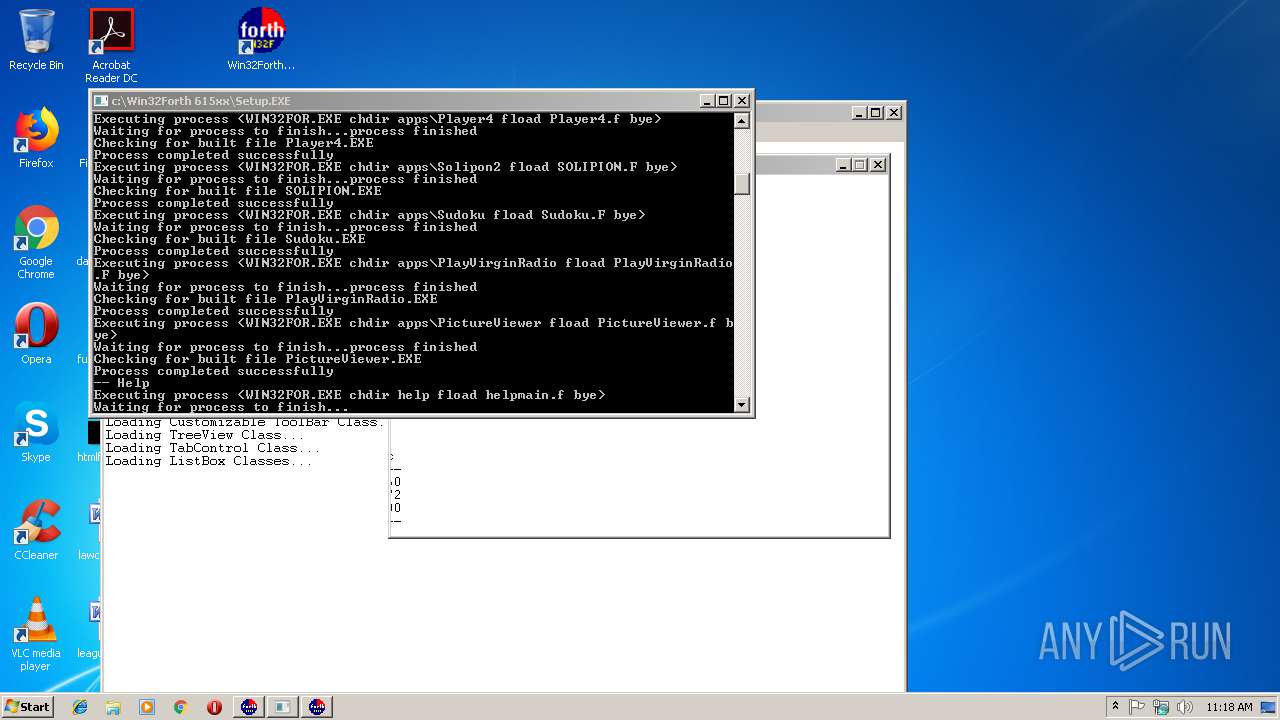The image size is (1280, 720).
Task: Open Google Chrome desktop shortcut
Action: tap(36, 243)
